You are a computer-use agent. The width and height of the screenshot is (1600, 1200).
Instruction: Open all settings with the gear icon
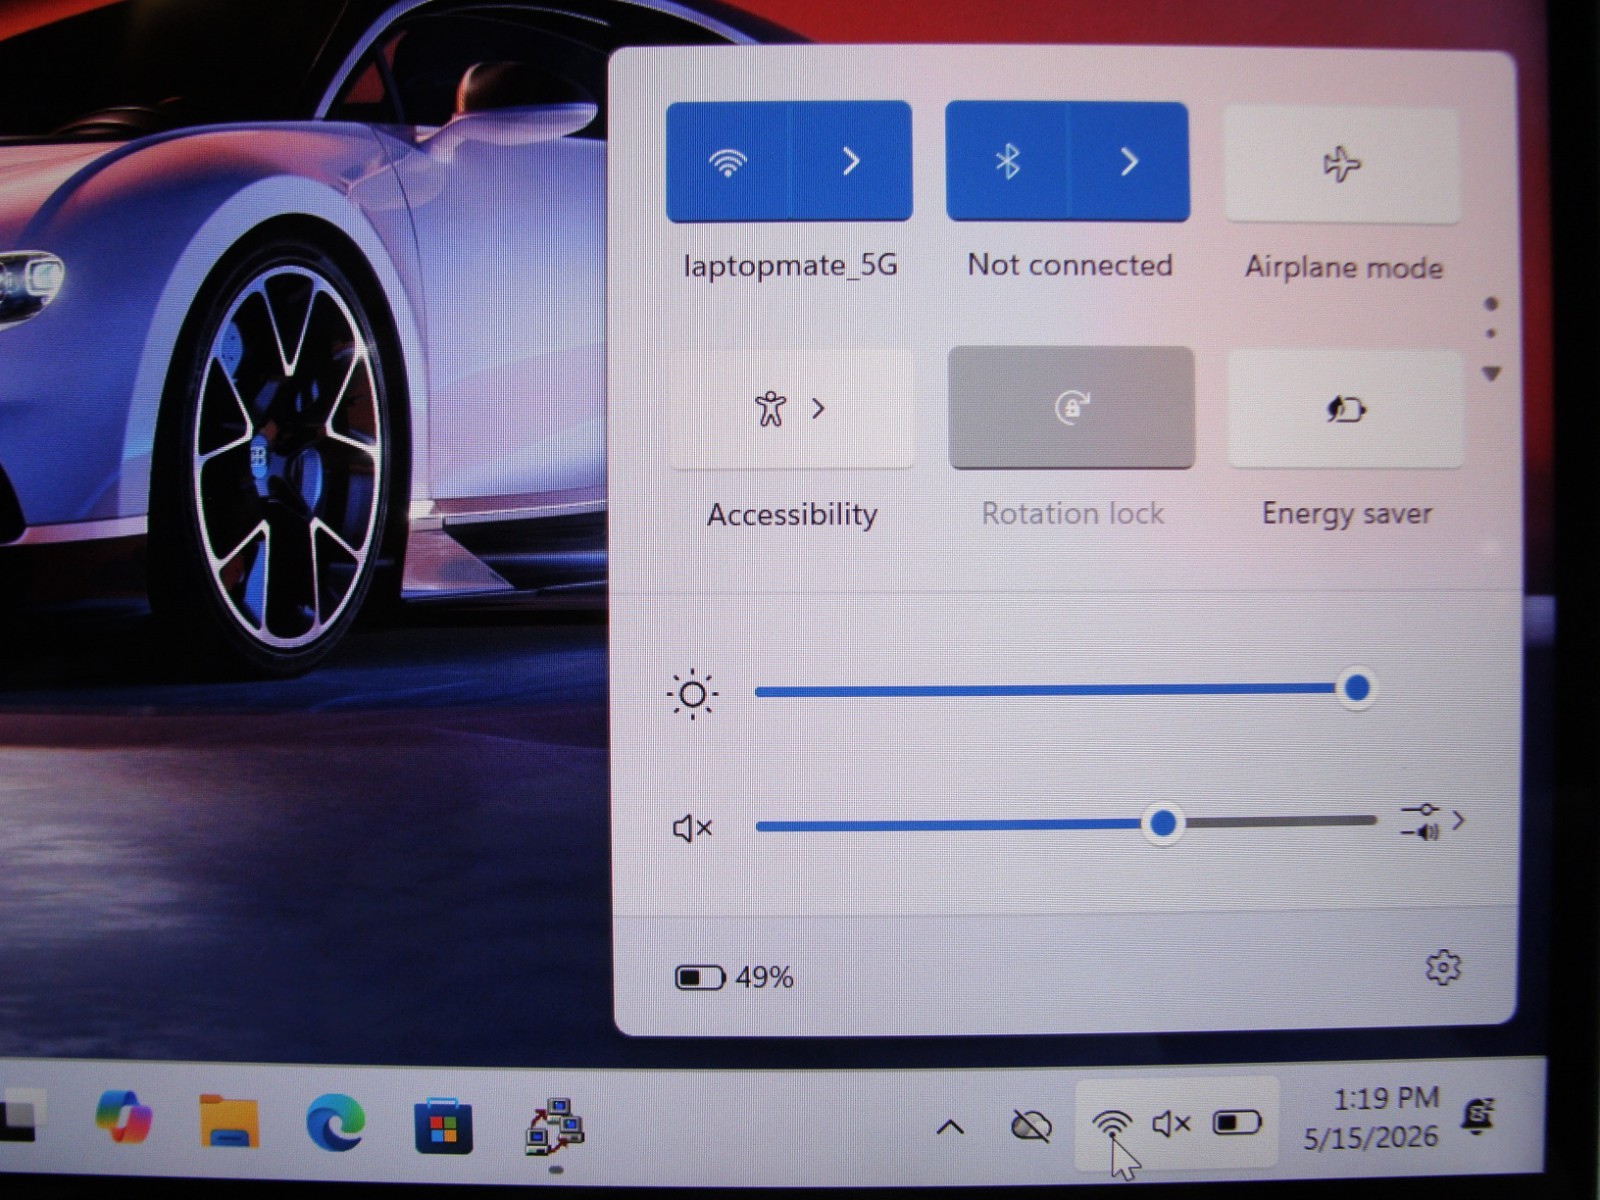(1443, 967)
